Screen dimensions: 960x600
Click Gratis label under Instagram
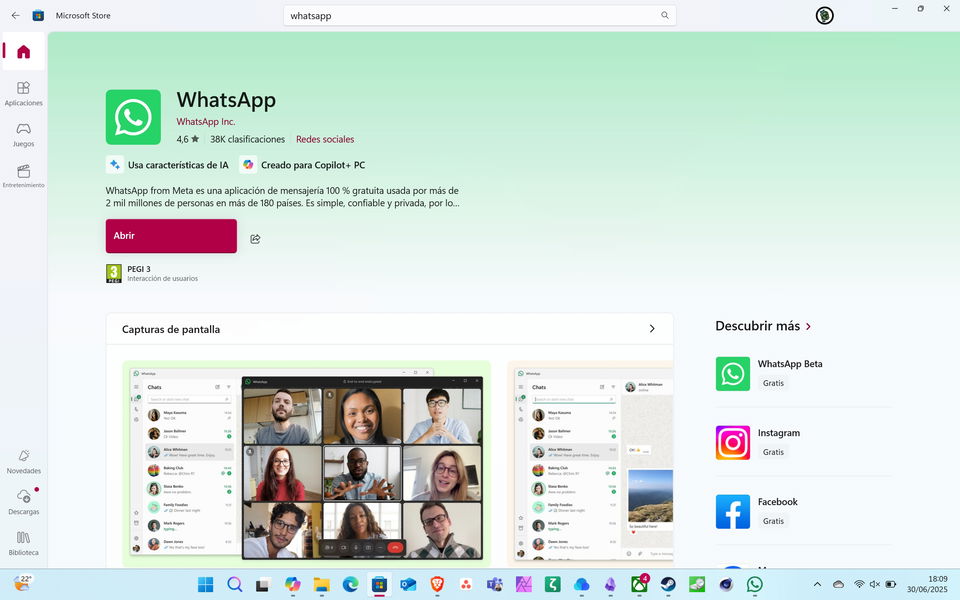[x=773, y=452]
